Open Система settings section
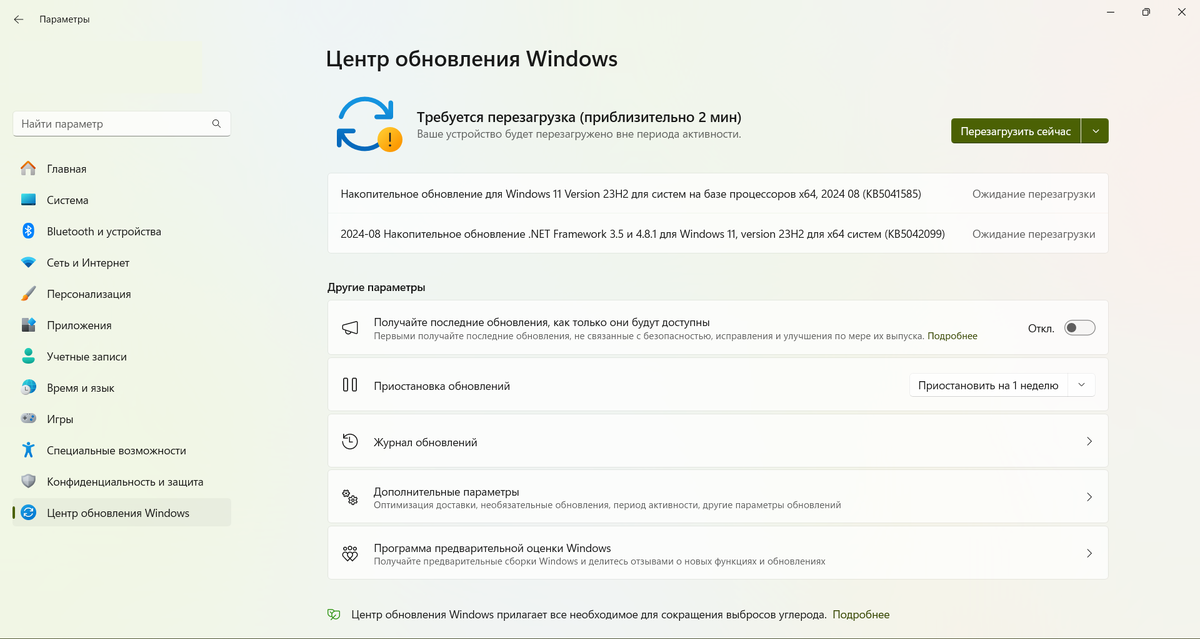Screen dimensions: 1200x639 121,200
